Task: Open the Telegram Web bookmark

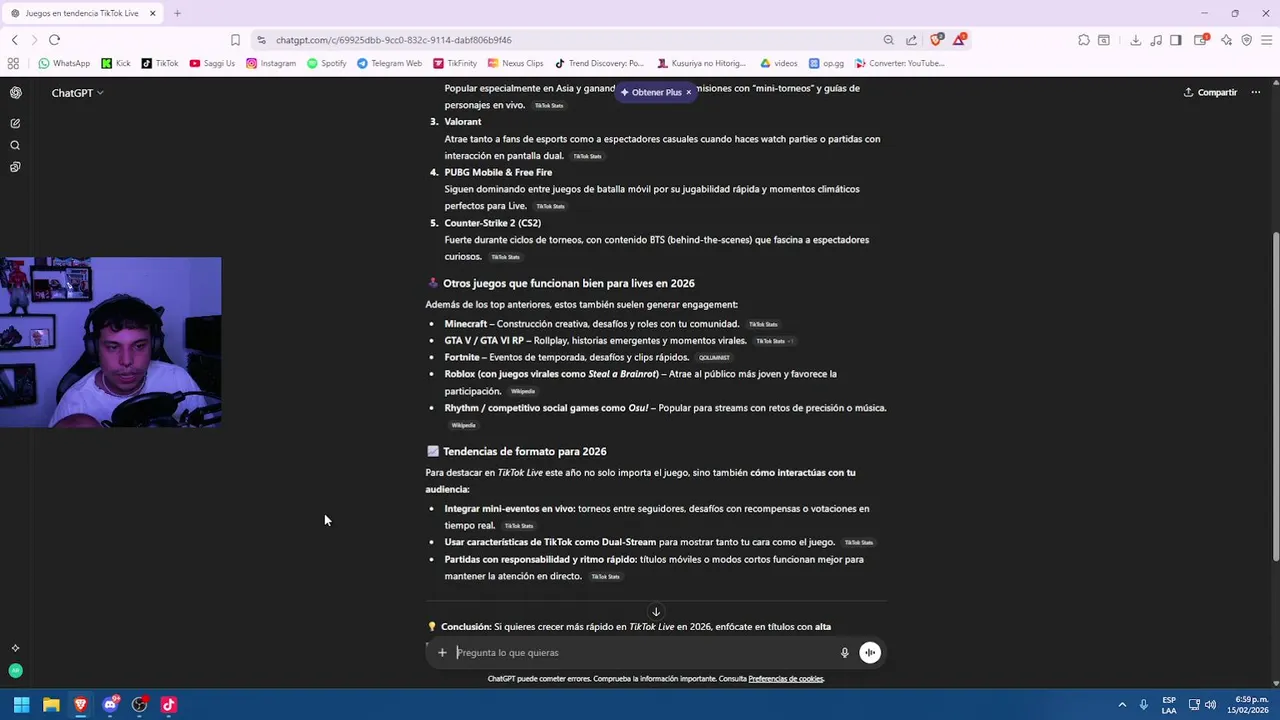Action: point(390,63)
